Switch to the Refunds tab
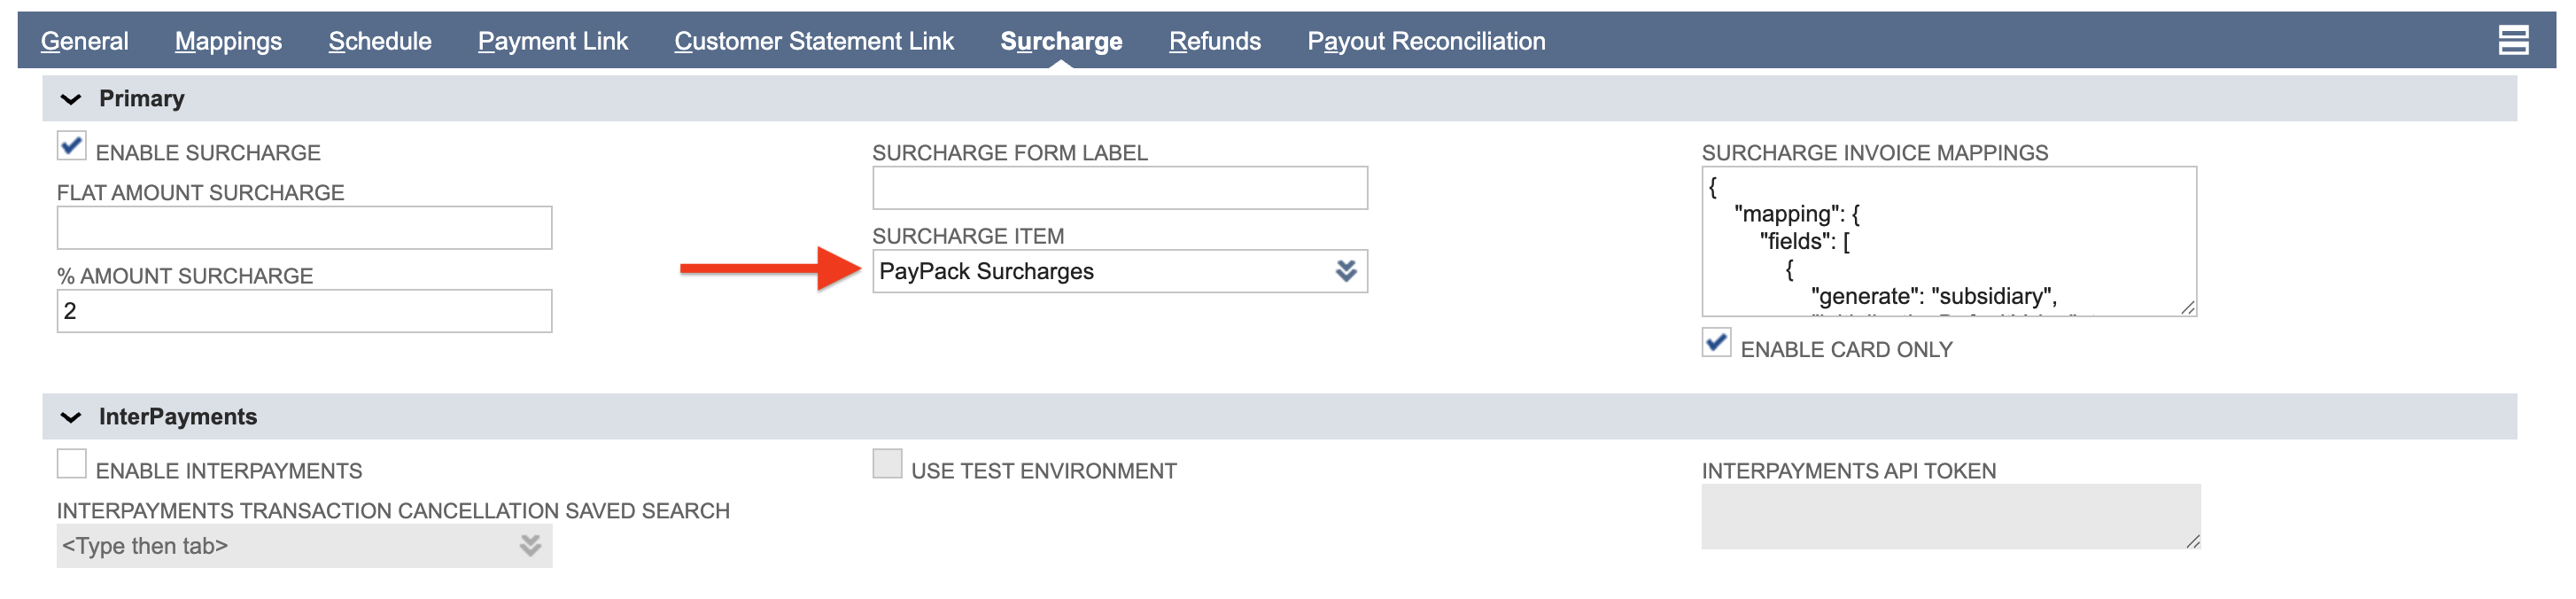 click(1215, 41)
